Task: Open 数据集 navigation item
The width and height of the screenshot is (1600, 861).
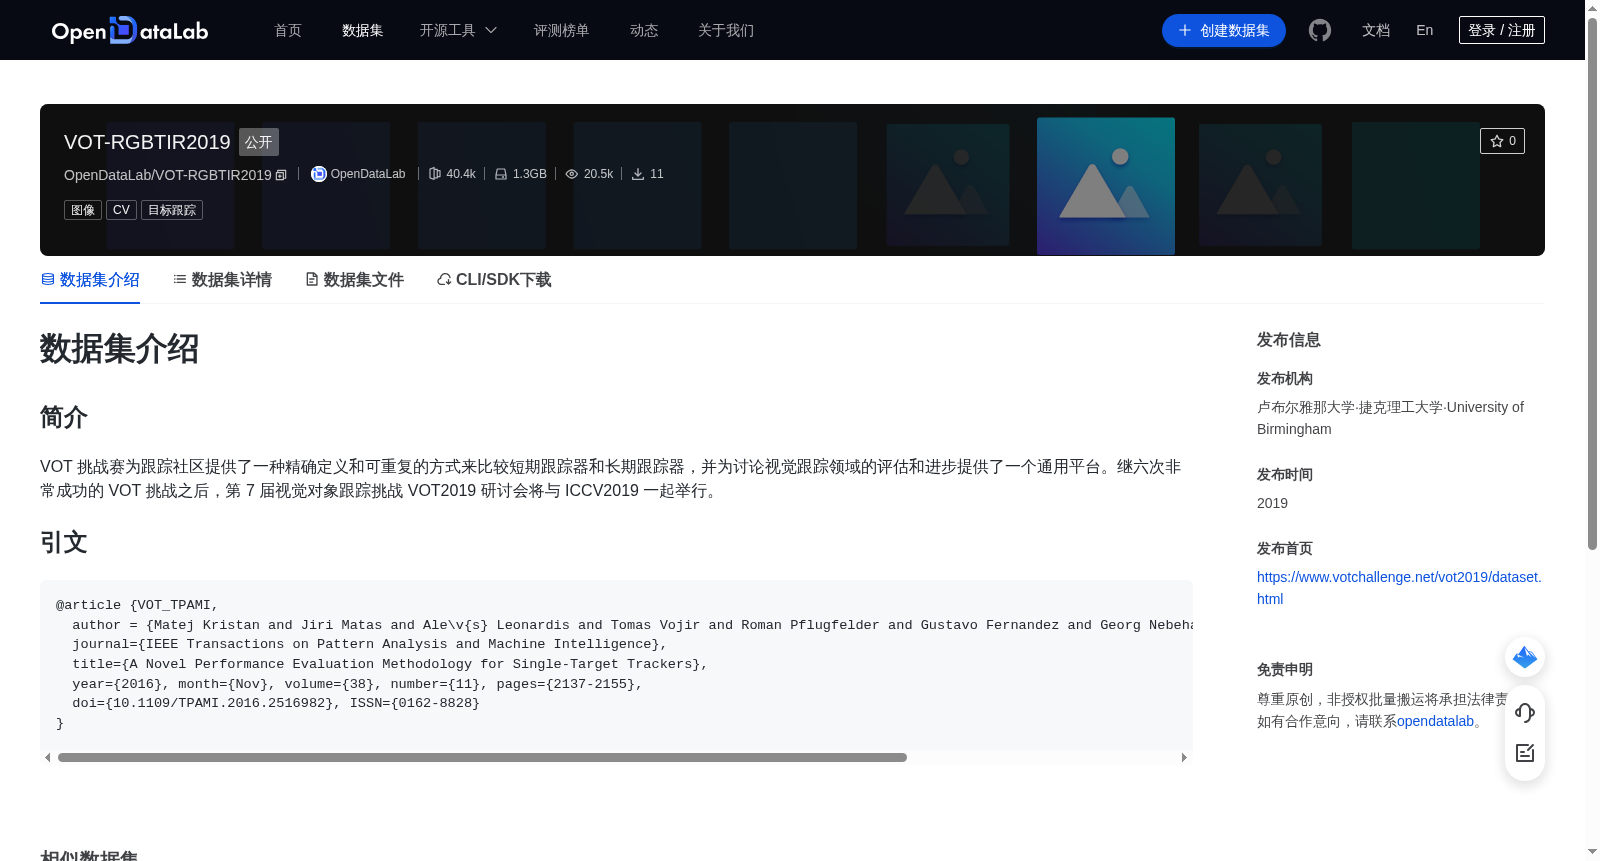Action: (362, 30)
